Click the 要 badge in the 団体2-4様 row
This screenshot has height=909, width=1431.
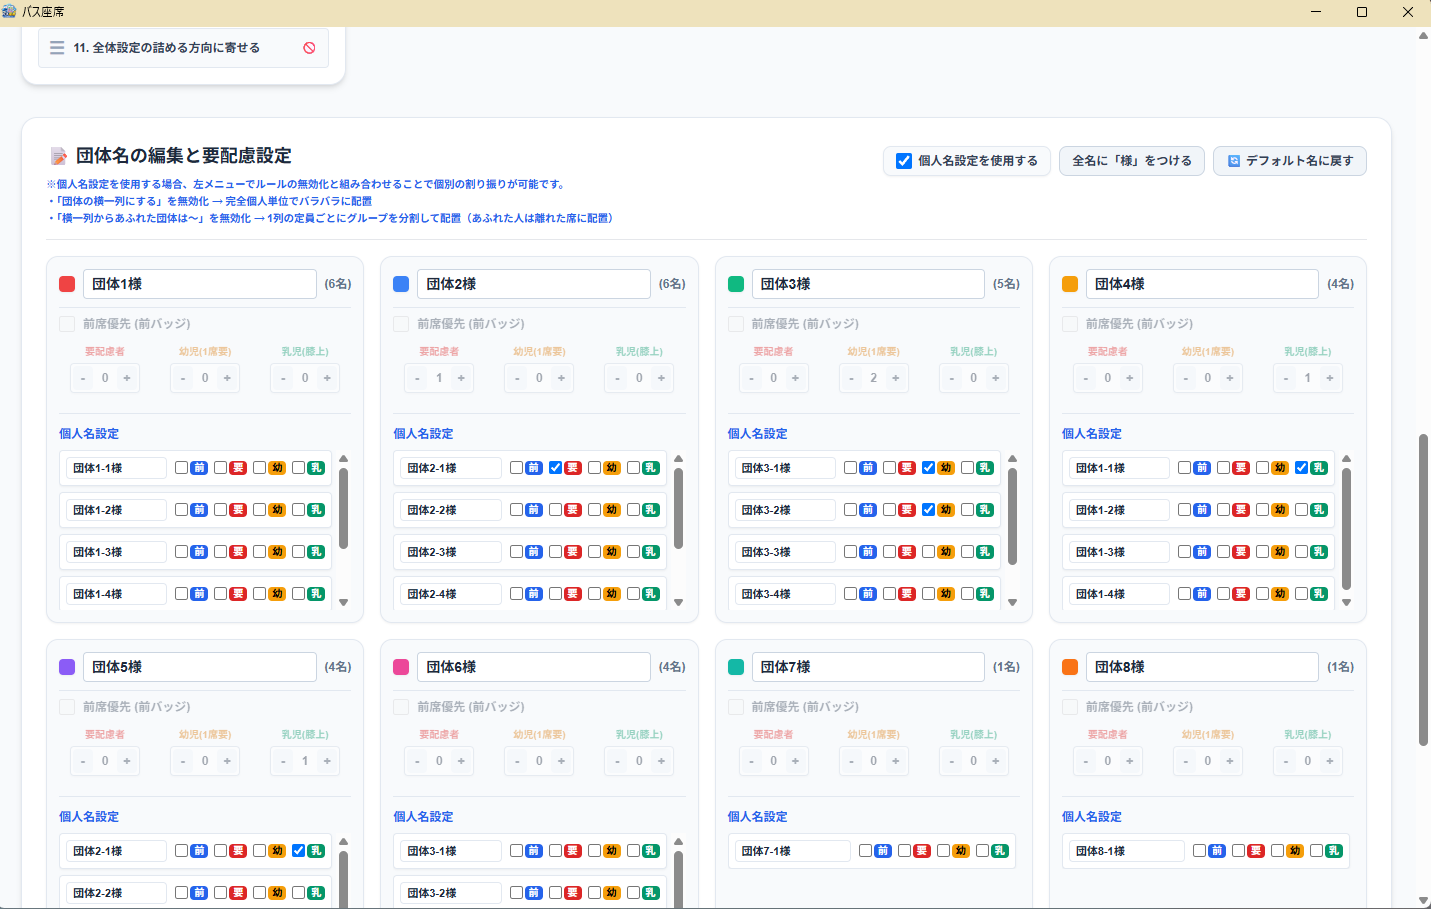(x=573, y=594)
